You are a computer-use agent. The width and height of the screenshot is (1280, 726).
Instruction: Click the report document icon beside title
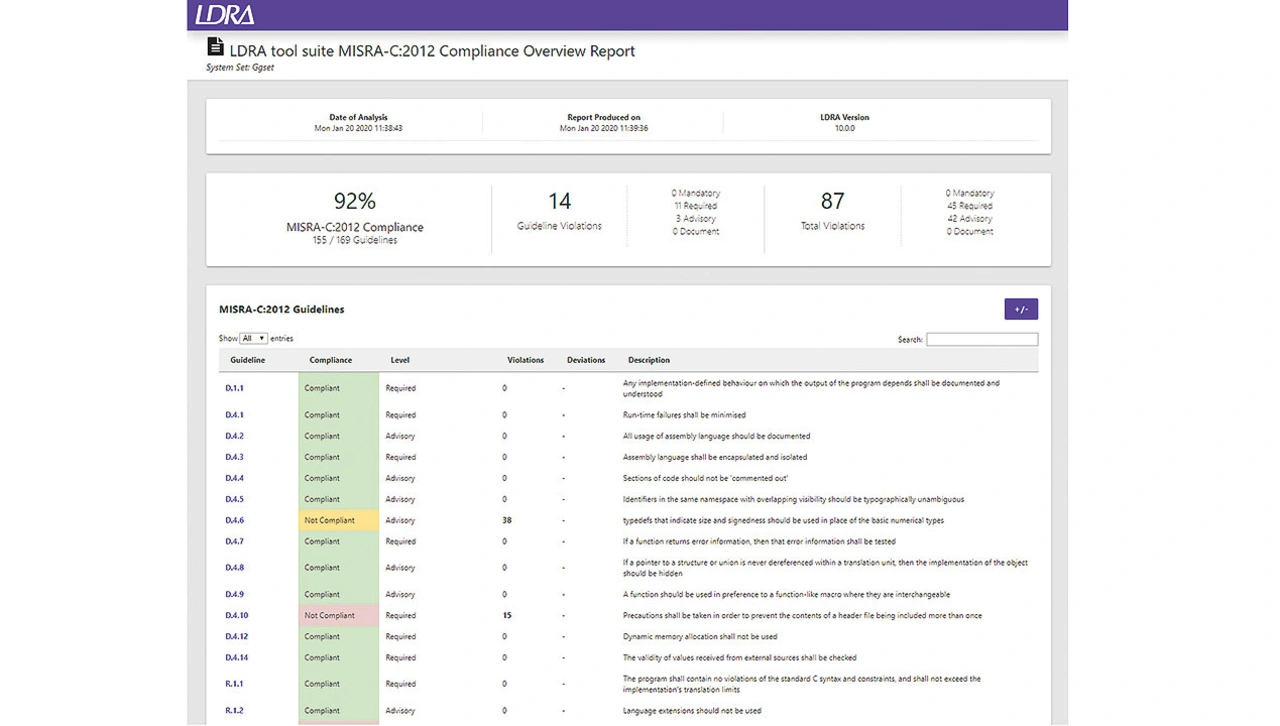[x=215, y=47]
